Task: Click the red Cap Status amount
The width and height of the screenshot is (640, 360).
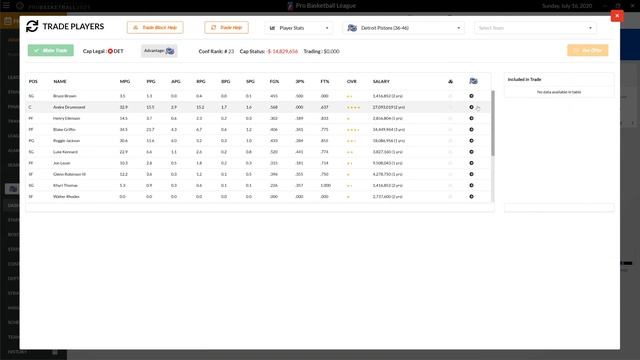Action: point(282,51)
